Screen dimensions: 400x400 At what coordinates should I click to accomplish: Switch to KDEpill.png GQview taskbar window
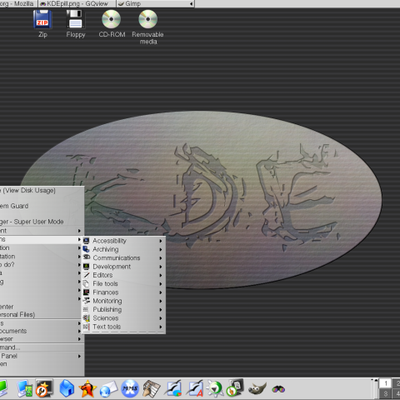pyautogui.click(x=77, y=4)
